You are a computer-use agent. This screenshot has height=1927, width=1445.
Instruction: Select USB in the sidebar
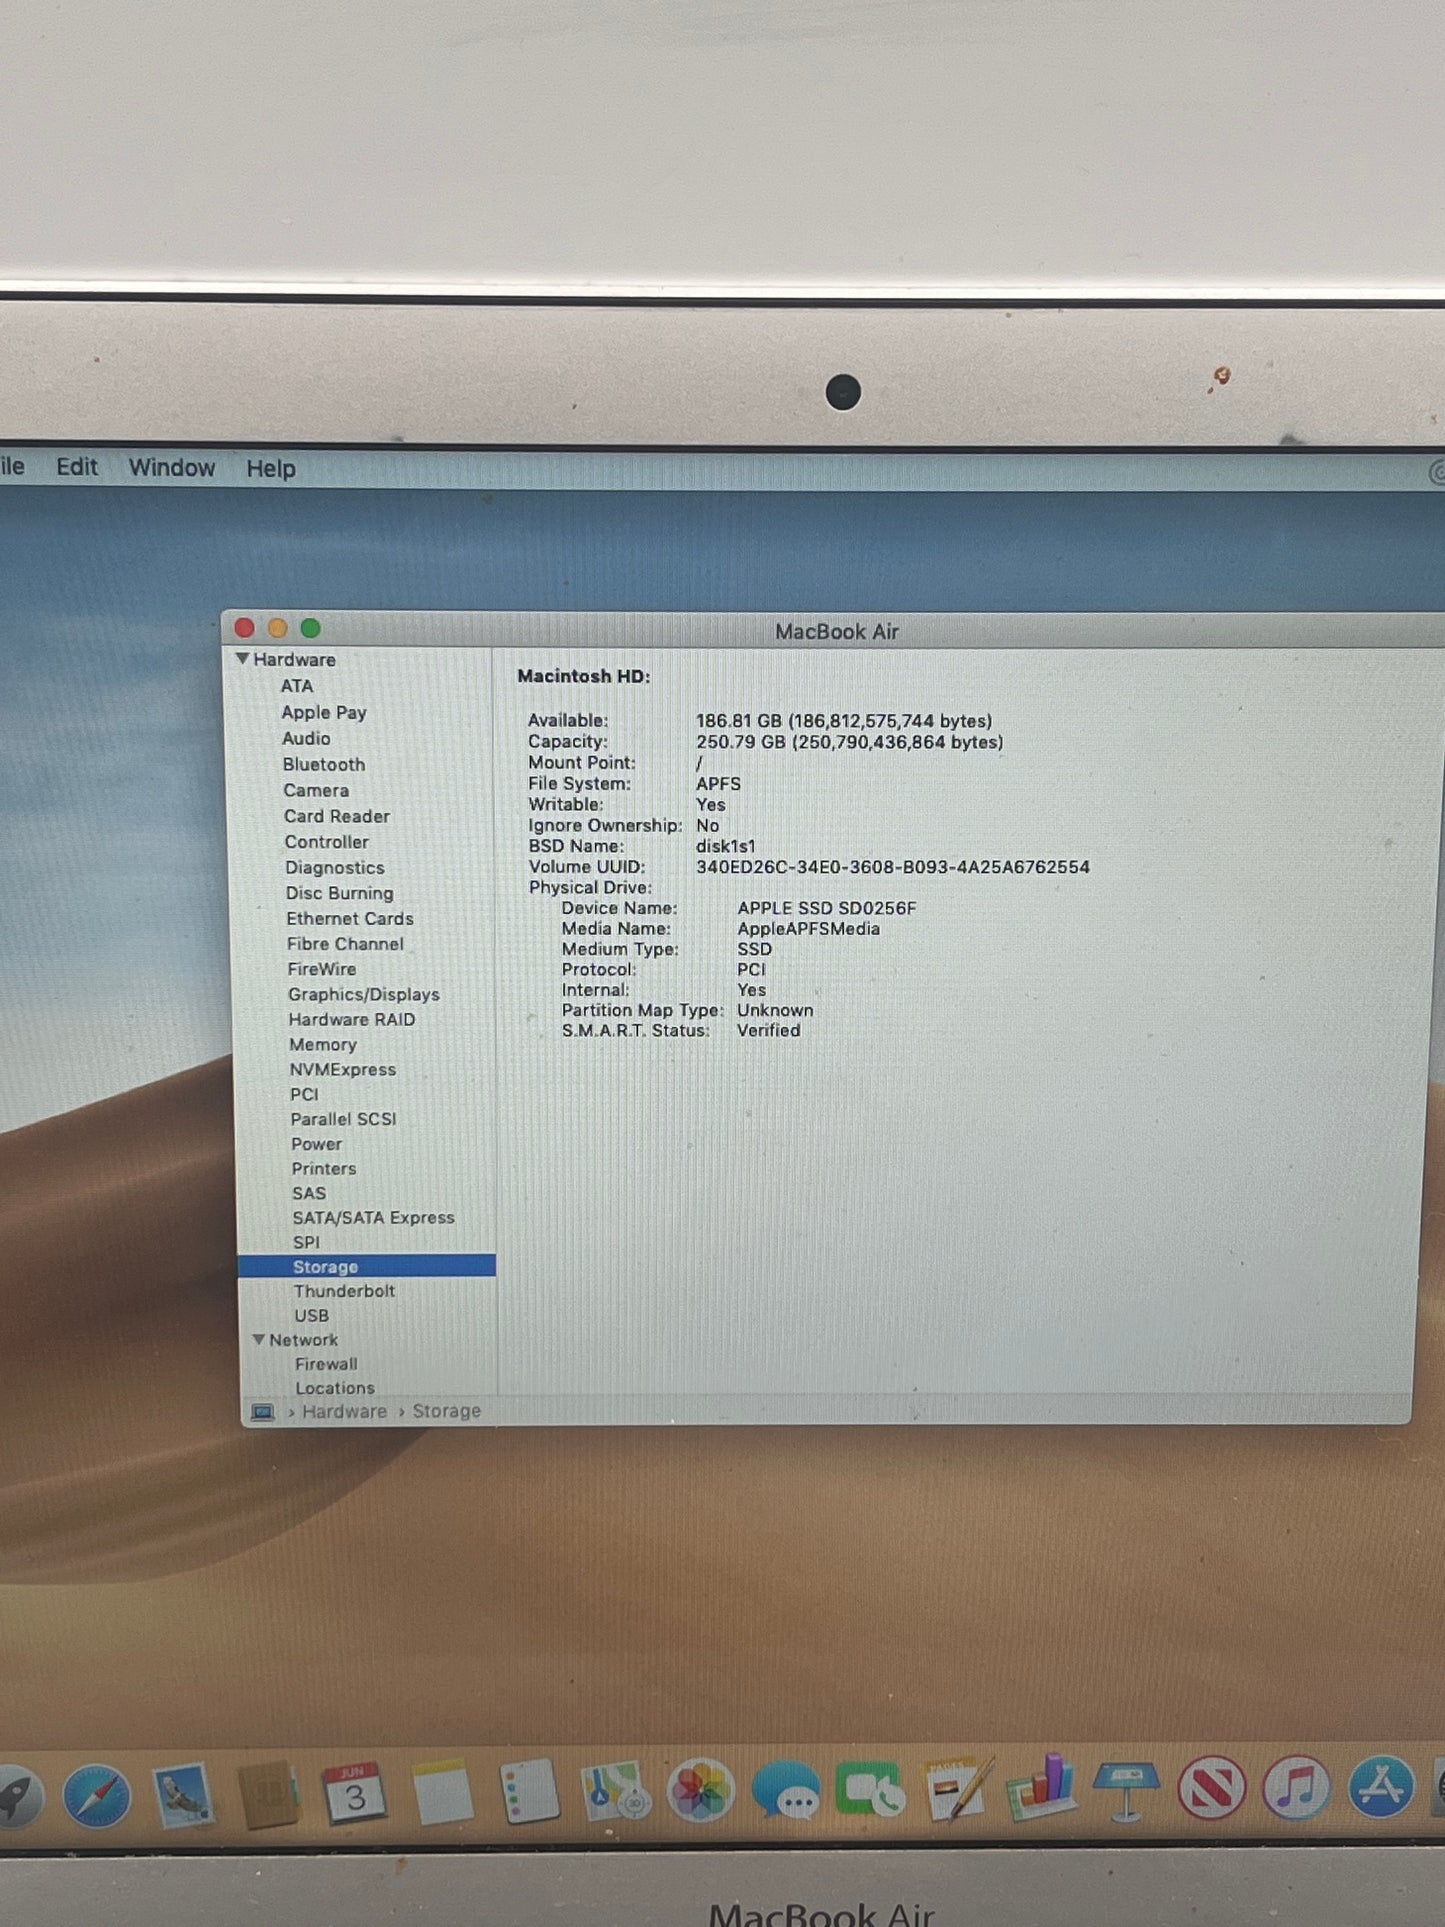(312, 1315)
